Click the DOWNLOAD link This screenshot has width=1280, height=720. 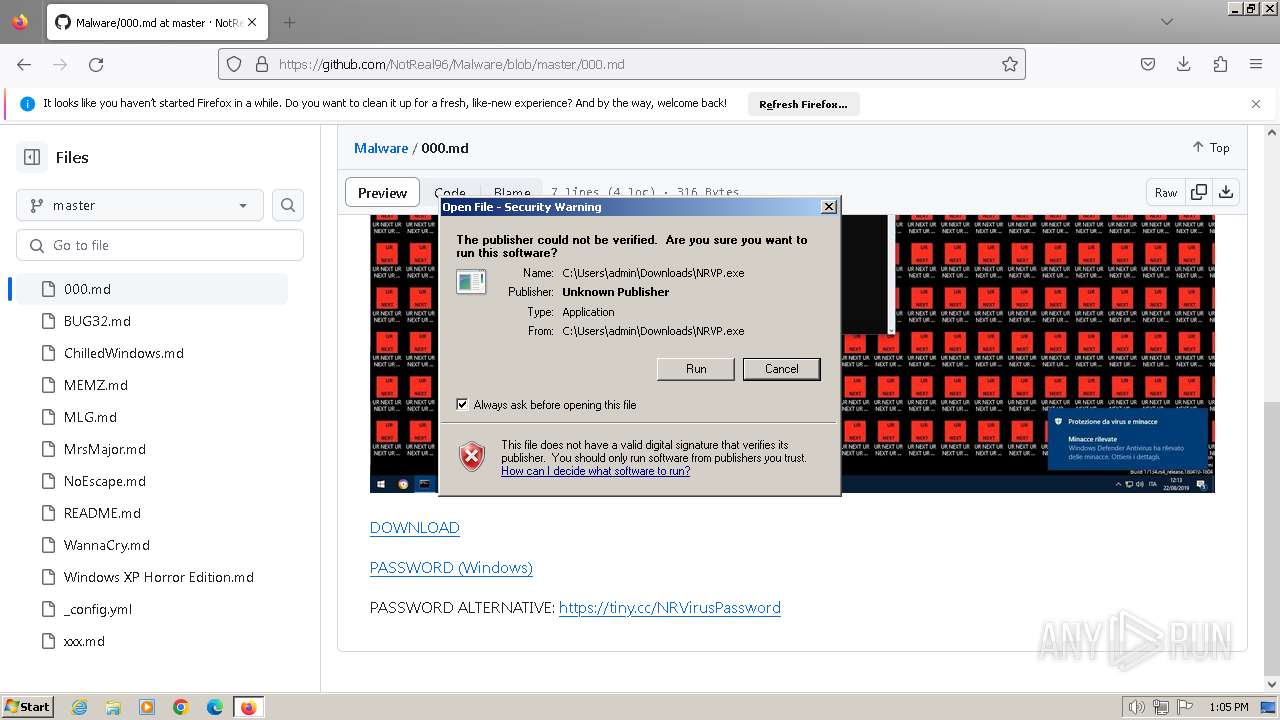[x=415, y=528]
